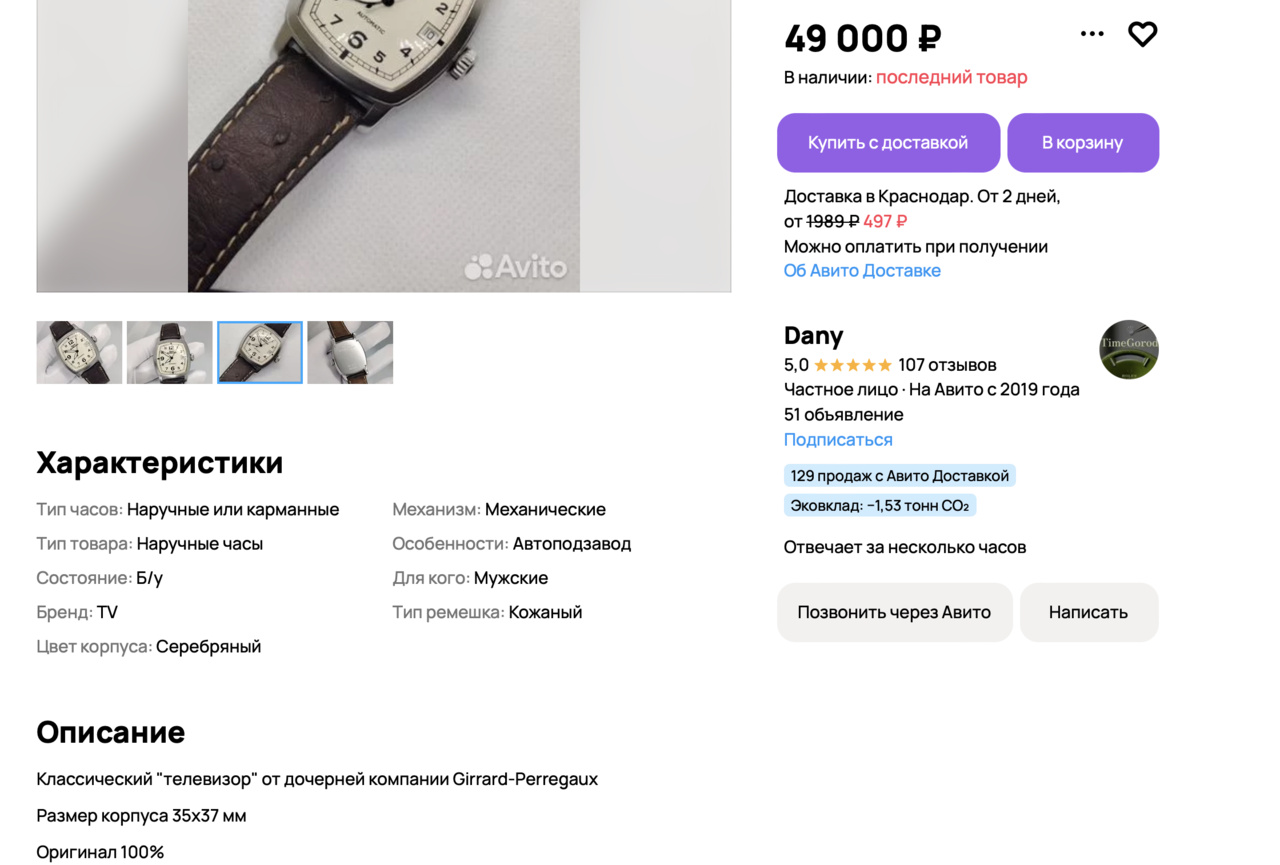View the "107 отзывов" reviews
Viewport: 1280px width, 865px height.
pyautogui.click(x=947, y=365)
